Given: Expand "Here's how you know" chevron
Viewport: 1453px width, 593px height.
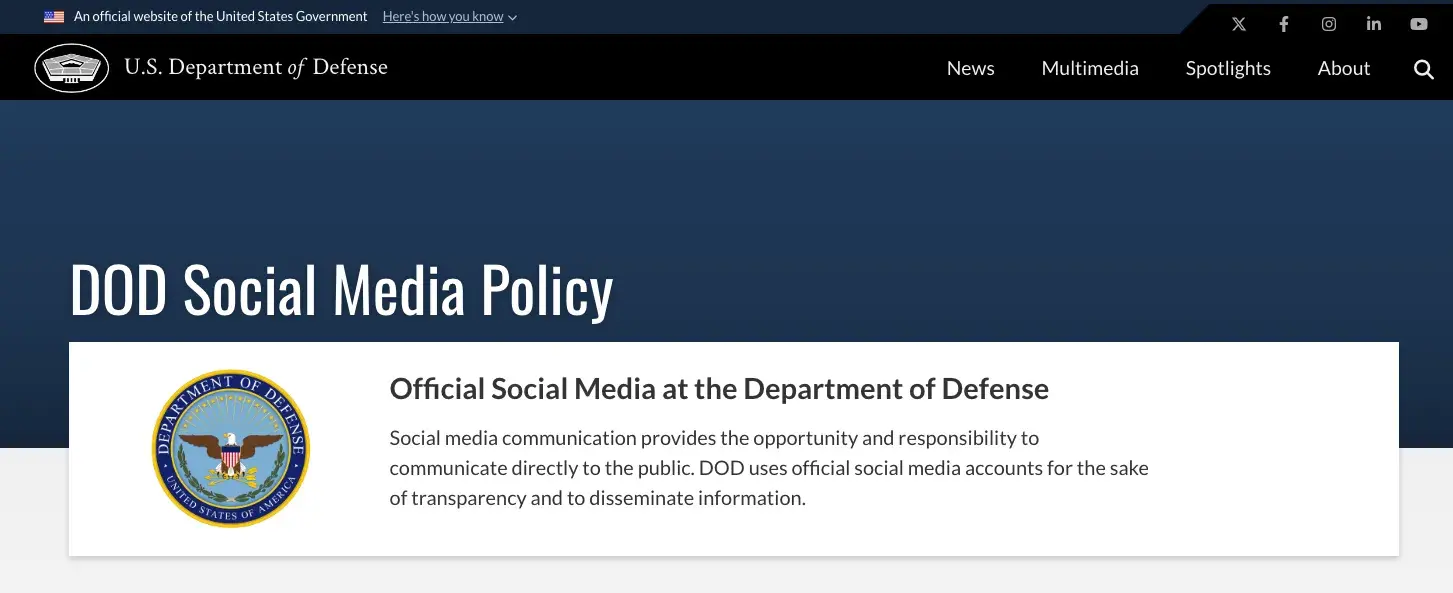Looking at the screenshot, I should coord(513,18).
